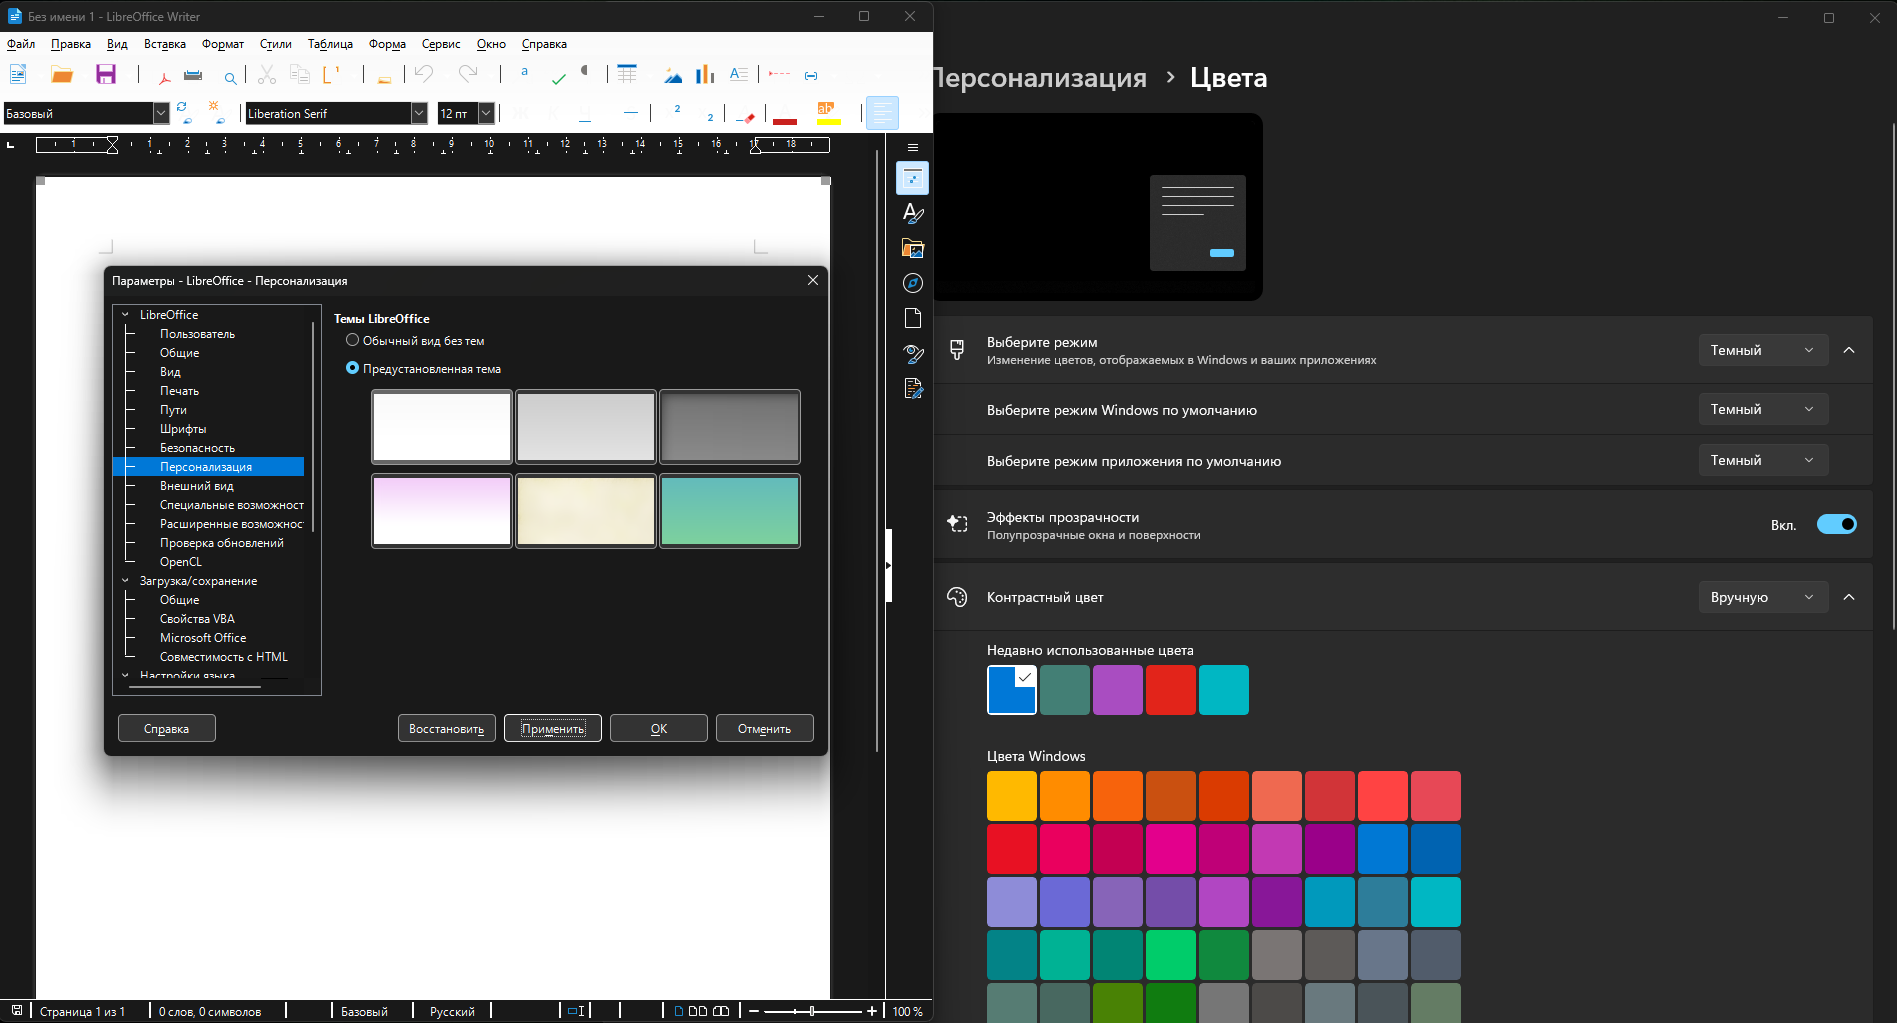This screenshot has height=1023, width=1897.
Task: Open the font size 12 пт dropdown
Action: tap(486, 114)
